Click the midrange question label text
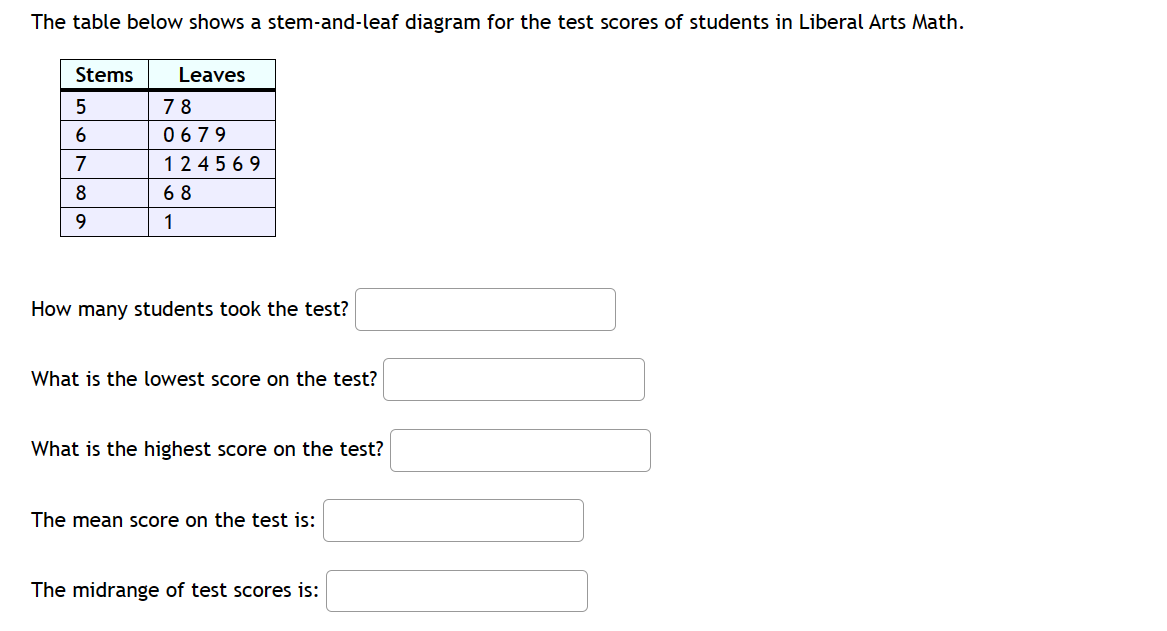Viewport: 1167px width, 631px height. click(174, 590)
